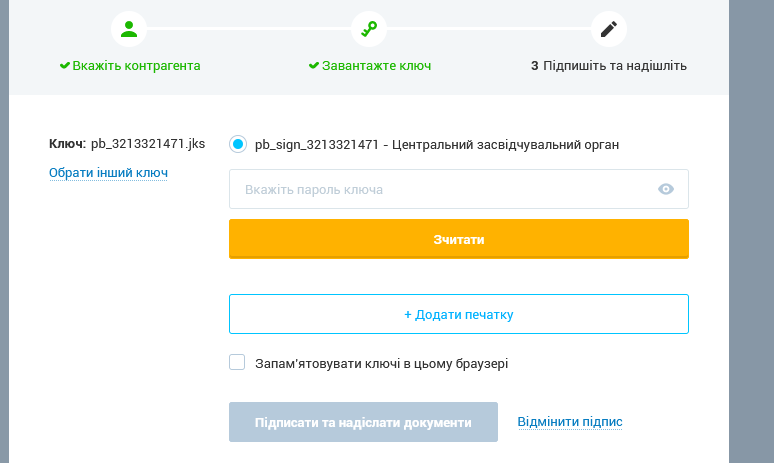Screen dimensions: 774x463
Task: Enable "Запам'ятовувати ключі в цьому браузері" checkbox
Action: click(x=237, y=362)
